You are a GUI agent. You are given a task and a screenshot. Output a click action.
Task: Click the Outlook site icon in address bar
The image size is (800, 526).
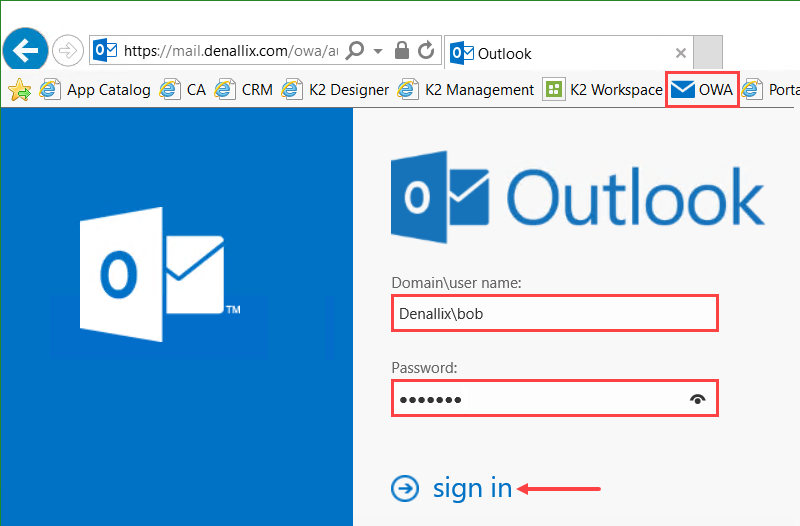105,50
